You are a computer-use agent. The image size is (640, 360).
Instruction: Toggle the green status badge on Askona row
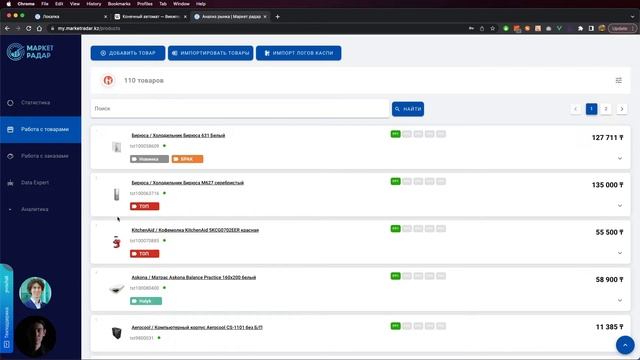(x=396, y=276)
